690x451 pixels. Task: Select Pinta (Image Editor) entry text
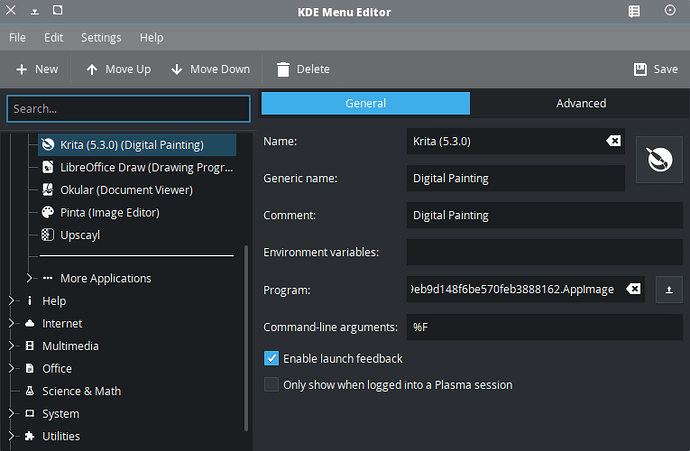pos(110,213)
